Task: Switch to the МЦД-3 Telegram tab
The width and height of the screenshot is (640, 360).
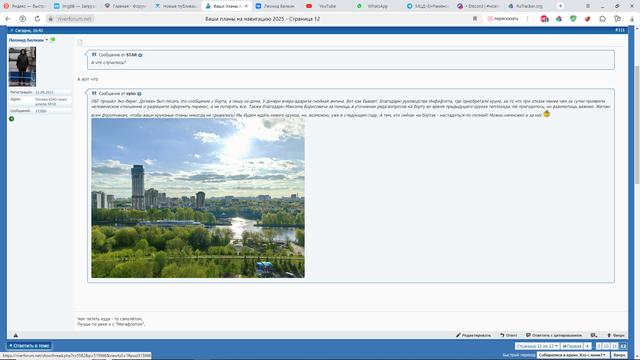Action: pos(427,6)
